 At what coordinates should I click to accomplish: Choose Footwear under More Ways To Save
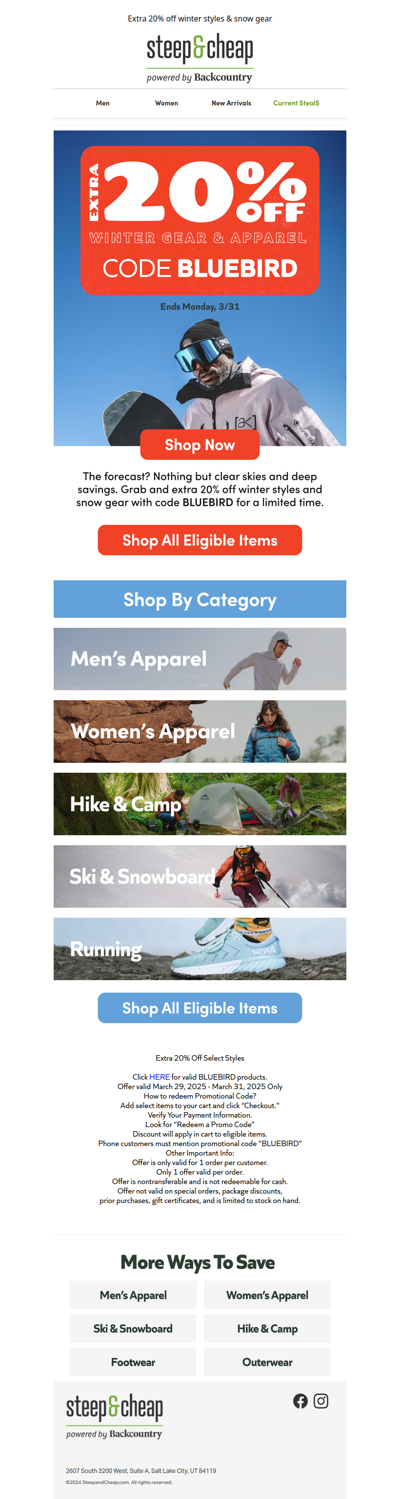(x=133, y=1362)
